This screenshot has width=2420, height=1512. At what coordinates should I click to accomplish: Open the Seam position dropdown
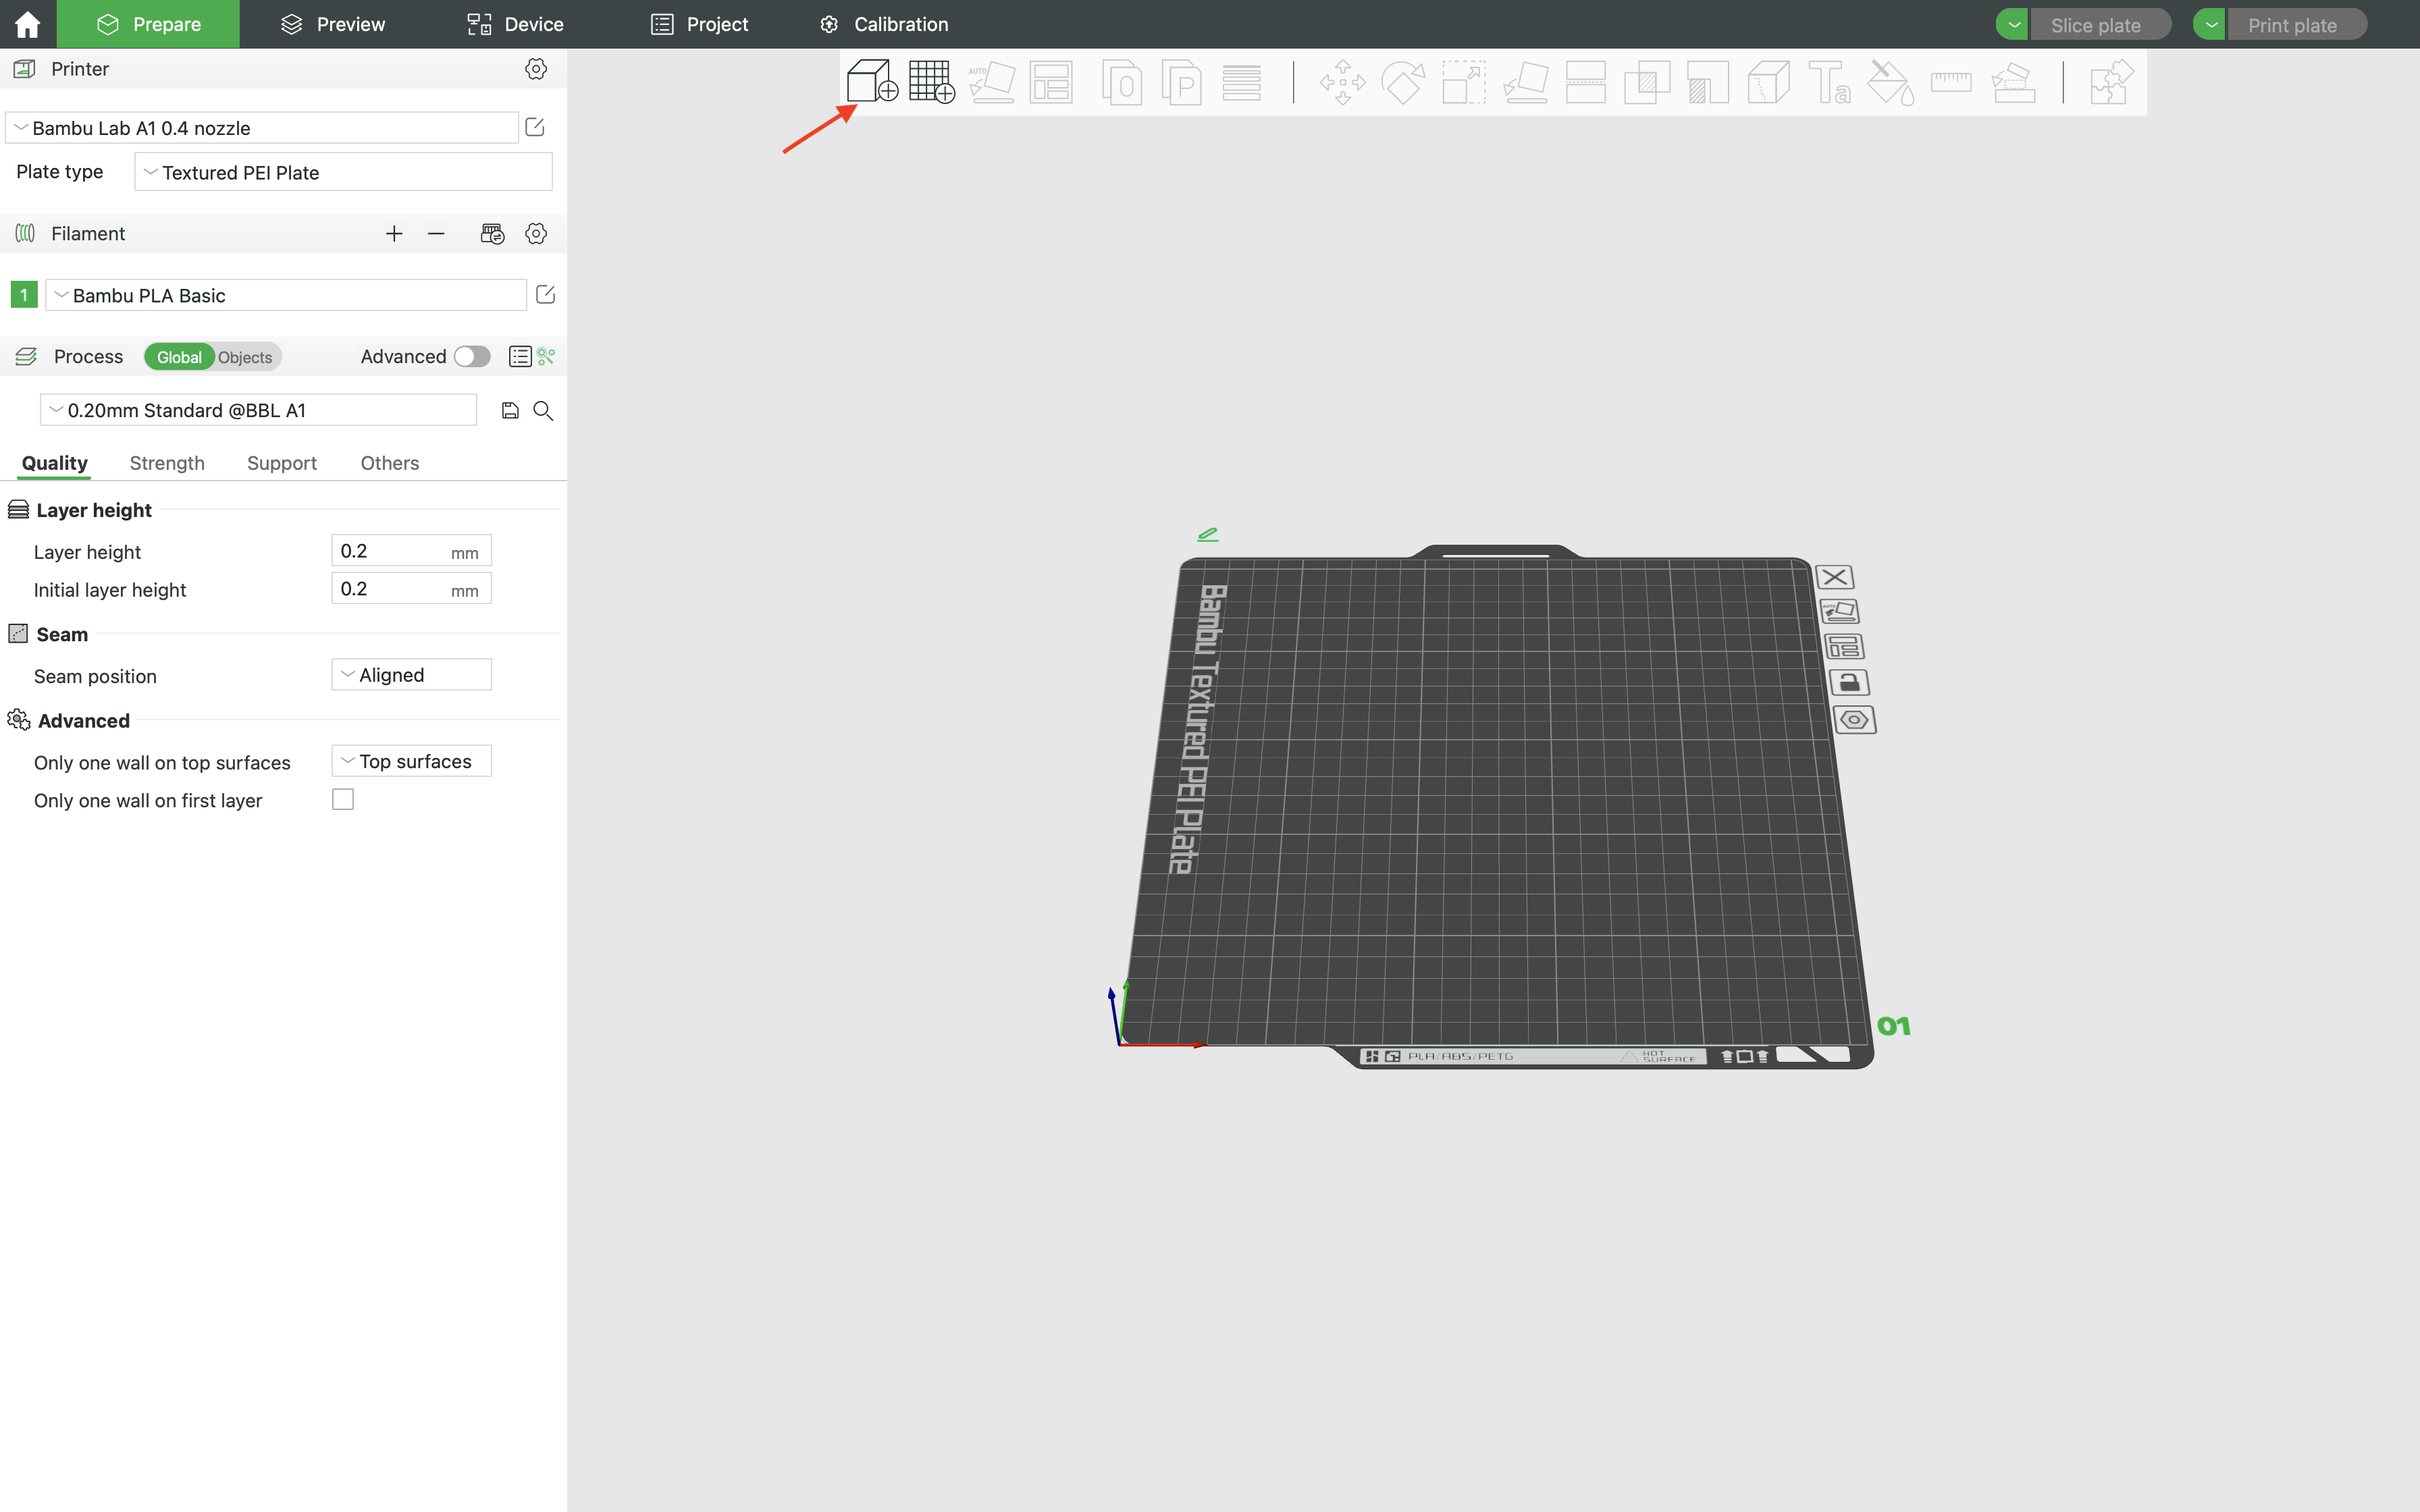click(x=411, y=675)
